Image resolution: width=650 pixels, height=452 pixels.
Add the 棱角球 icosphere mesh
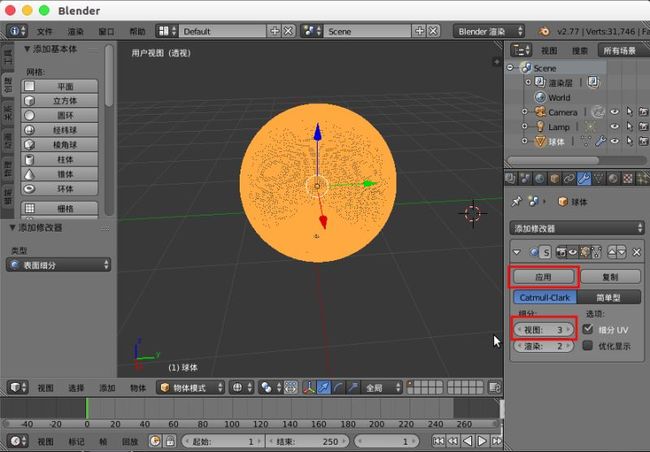pos(60,145)
